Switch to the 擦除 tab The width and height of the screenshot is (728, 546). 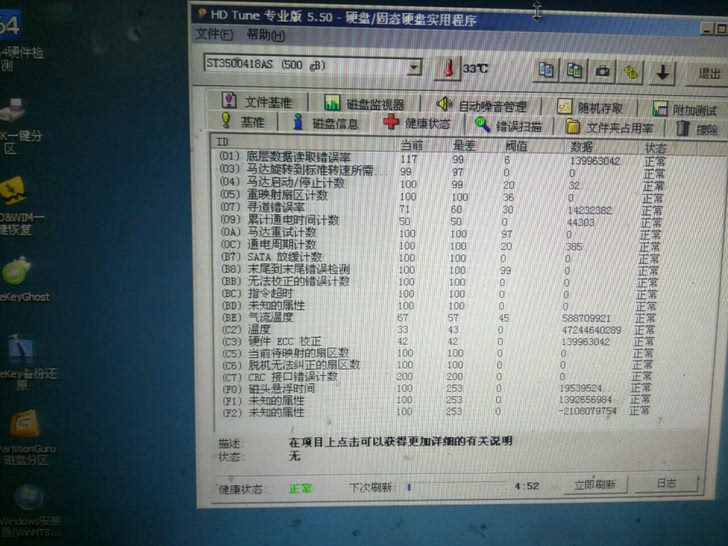698,129
